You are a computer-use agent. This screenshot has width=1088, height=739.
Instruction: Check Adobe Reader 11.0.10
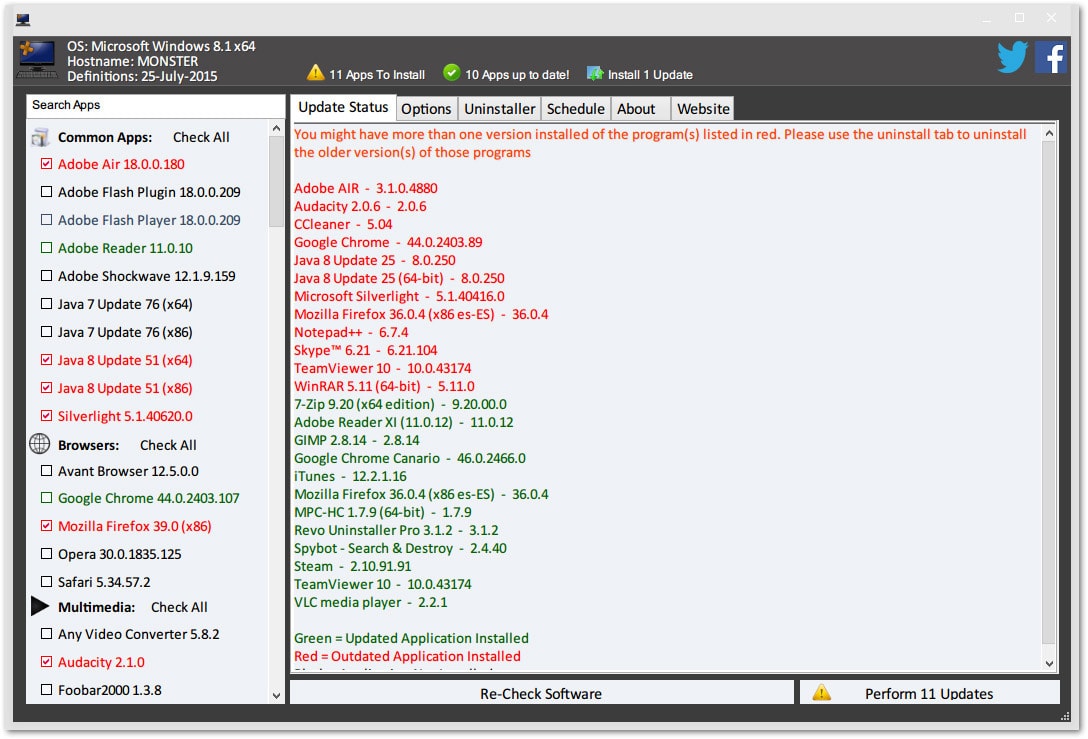pos(46,248)
